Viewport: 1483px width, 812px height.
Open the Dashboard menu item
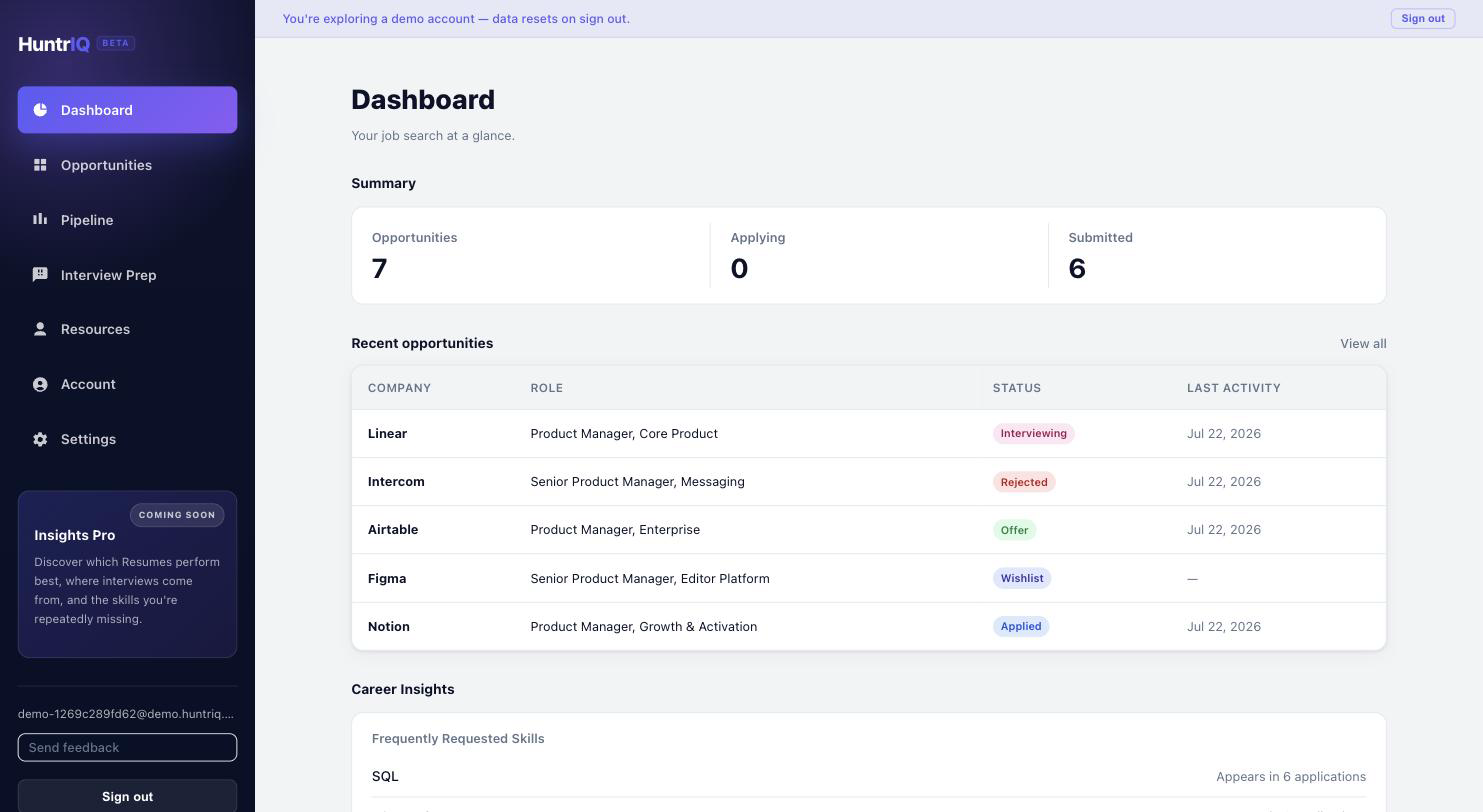127,110
